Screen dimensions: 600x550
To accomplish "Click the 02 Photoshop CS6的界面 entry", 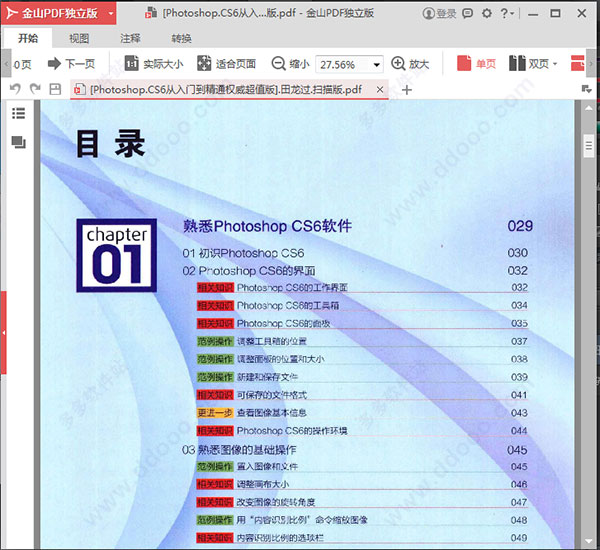I will click(x=249, y=271).
